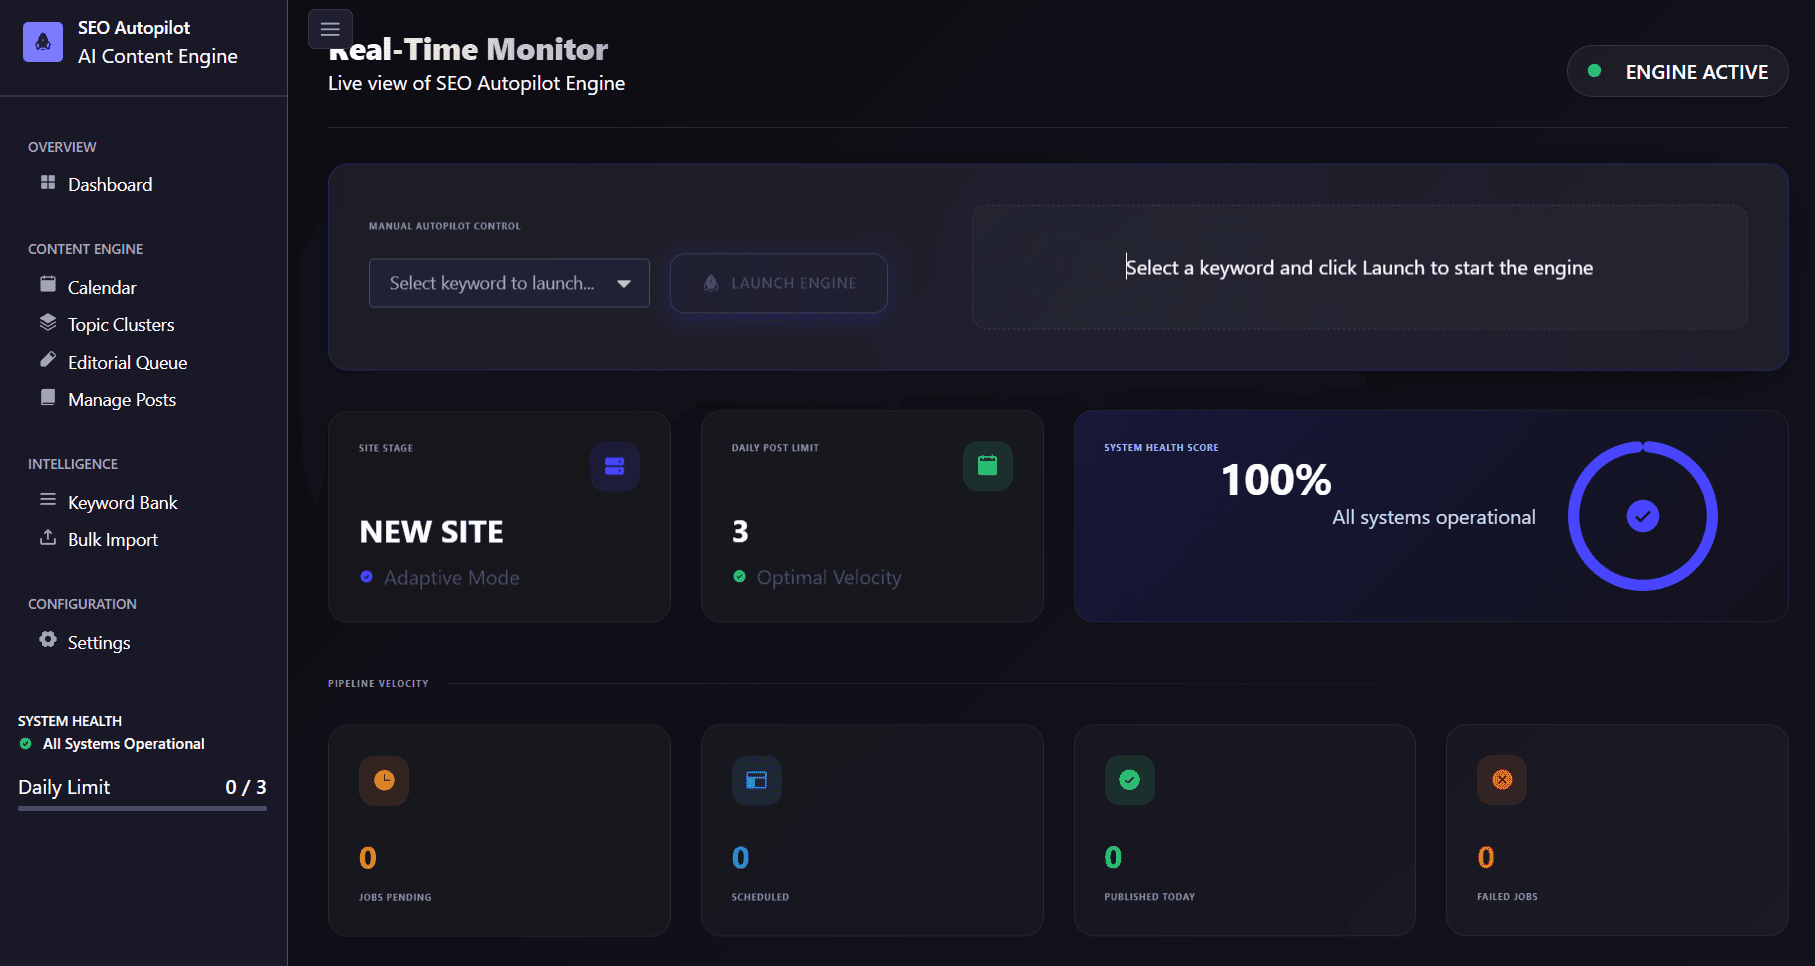Viewport: 1815px width, 966px height.
Task: Click the Failed Jobs label
Action: pyautogui.click(x=1507, y=897)
